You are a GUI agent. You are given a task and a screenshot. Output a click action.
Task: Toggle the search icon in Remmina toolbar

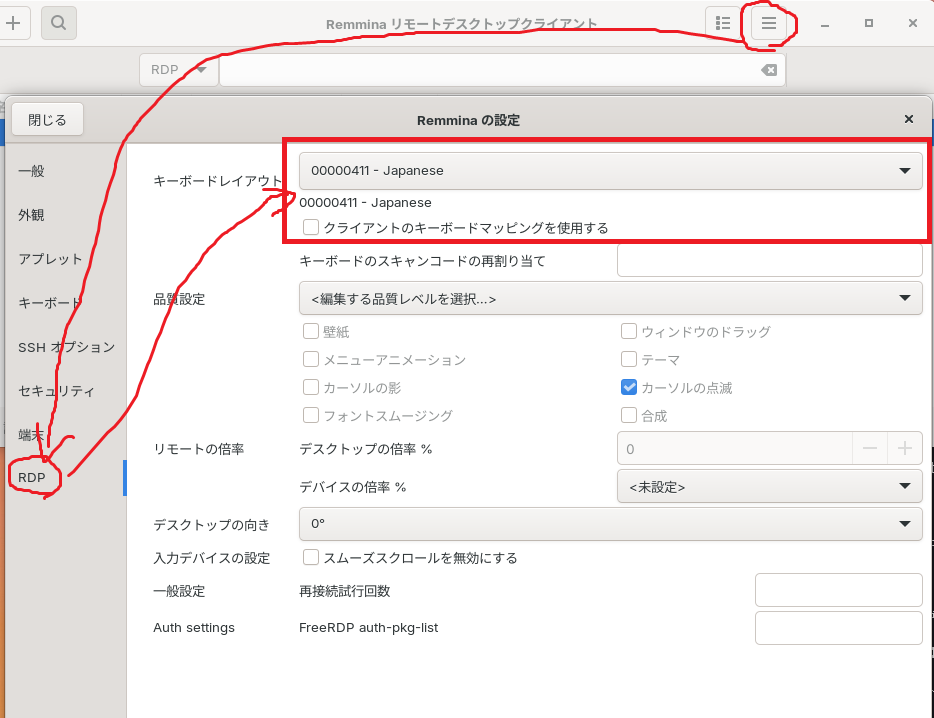click(58, 23)
